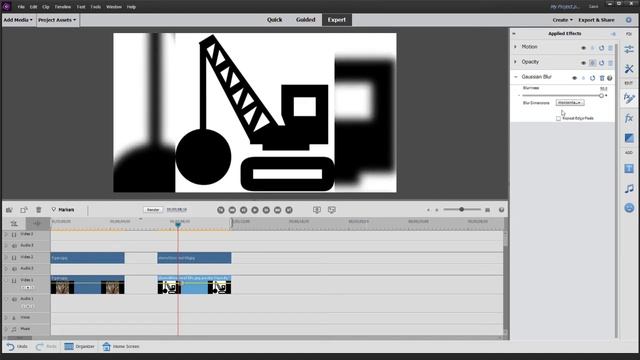Open the Project Assets dropdown
This screenshot has height=360, width=640.
57,20
